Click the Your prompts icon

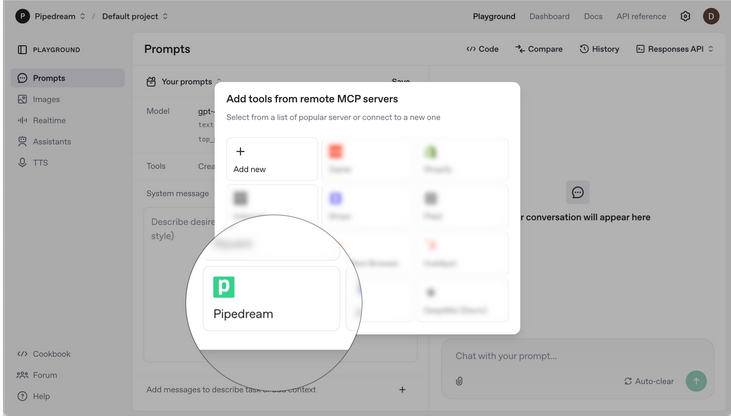151,82
